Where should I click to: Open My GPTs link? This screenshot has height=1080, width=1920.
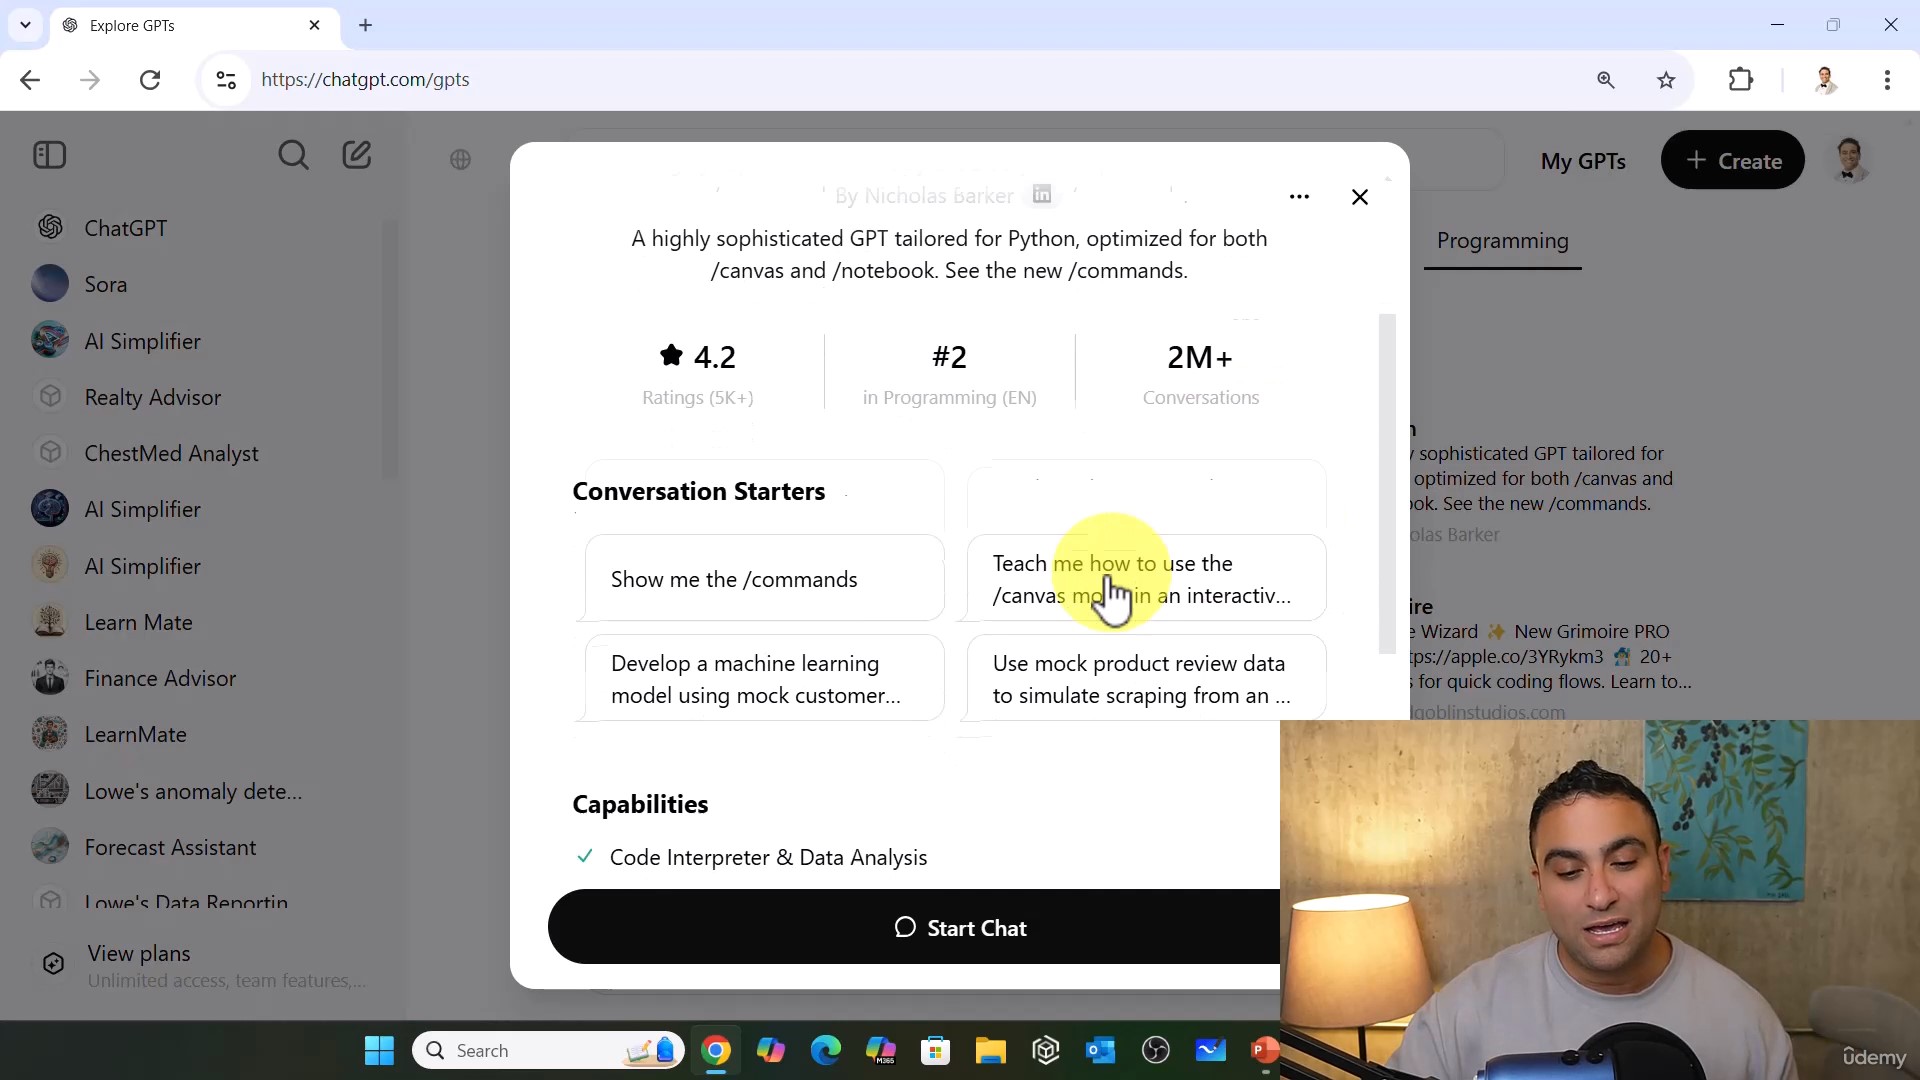(x=1583, y=161)
